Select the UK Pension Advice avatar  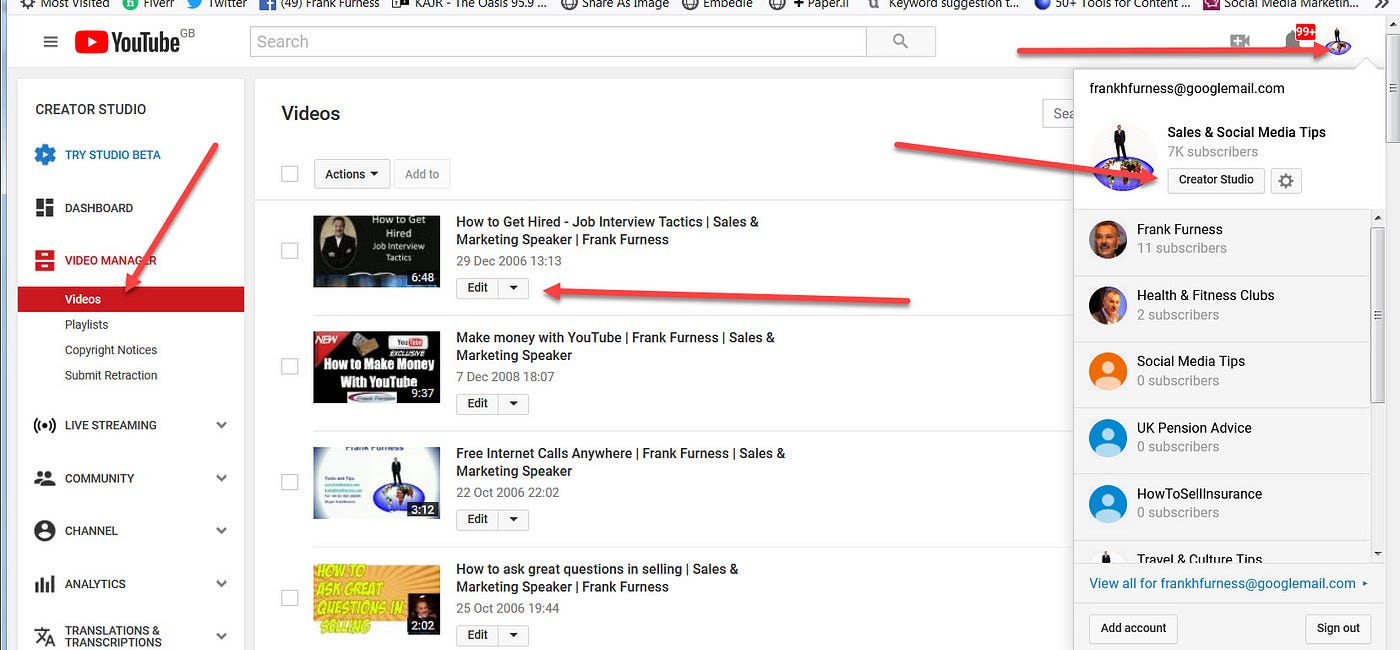pos(1107,437)
